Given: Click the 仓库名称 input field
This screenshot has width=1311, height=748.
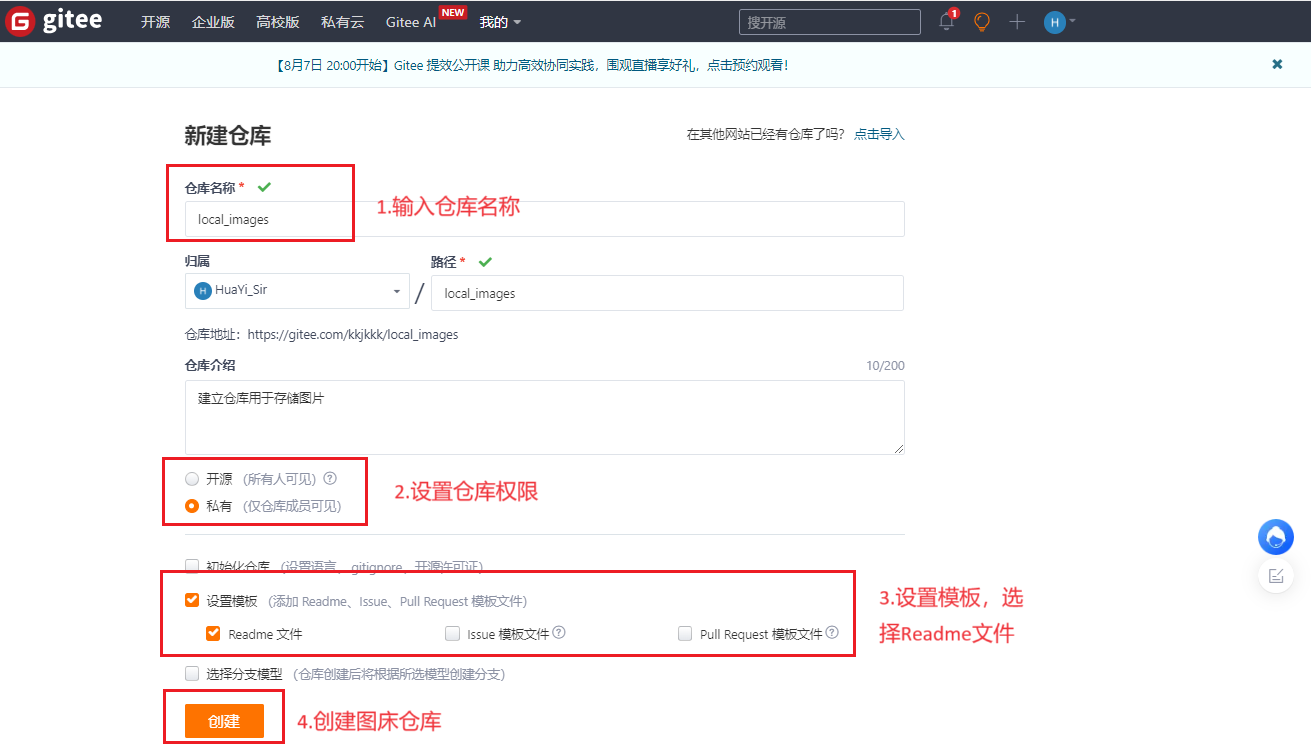Looking at the screenshot, I should (545, 219).
